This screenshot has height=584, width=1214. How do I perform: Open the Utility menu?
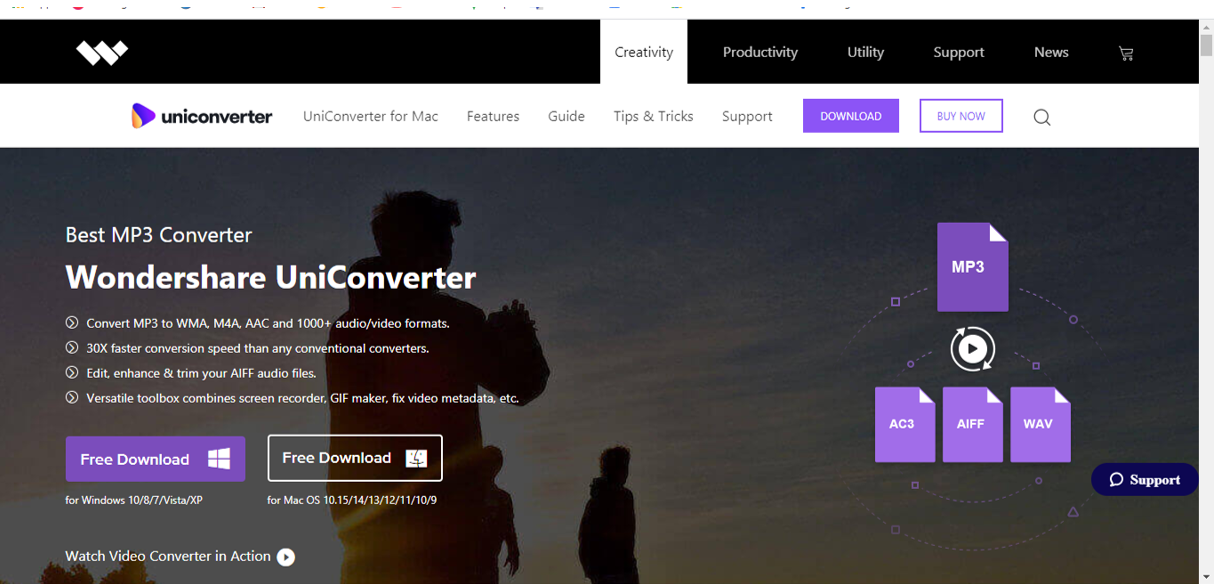[x=866, y=52]
